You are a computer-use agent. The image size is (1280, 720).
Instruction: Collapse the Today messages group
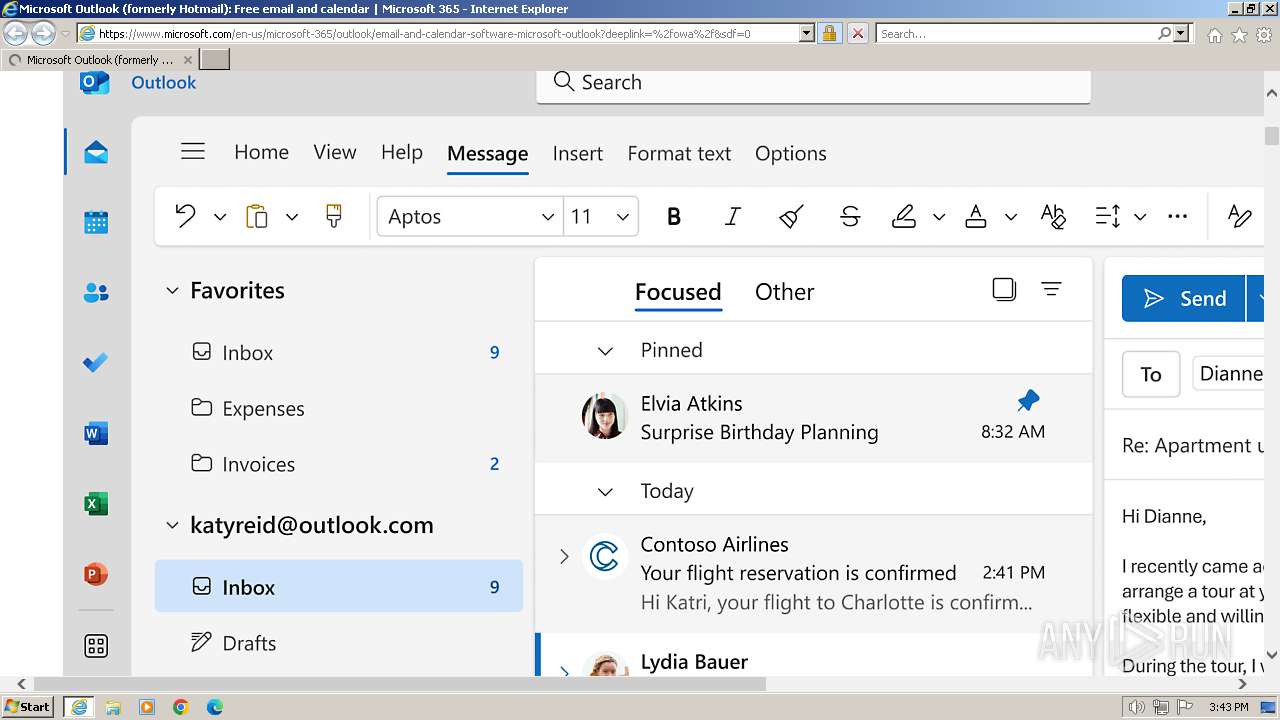click(x=605, y=492)
